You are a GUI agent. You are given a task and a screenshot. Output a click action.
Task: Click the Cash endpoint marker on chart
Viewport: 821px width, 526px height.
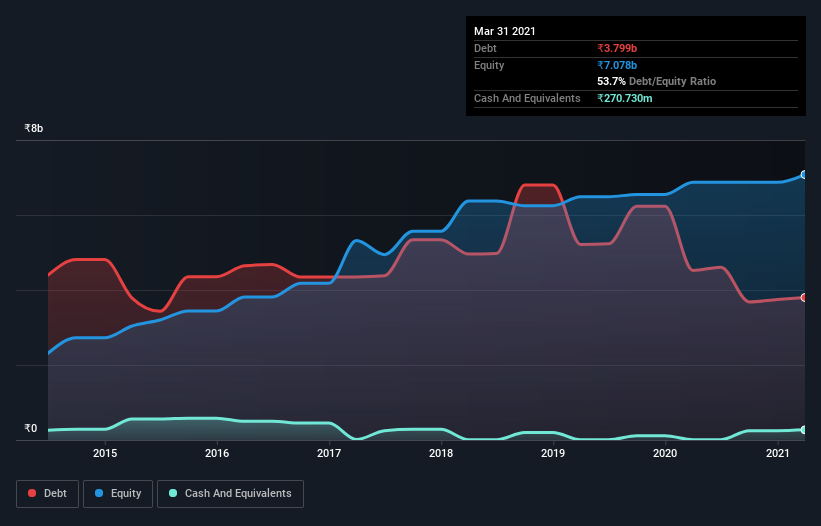pyautogui.click(x=804, y=430)
